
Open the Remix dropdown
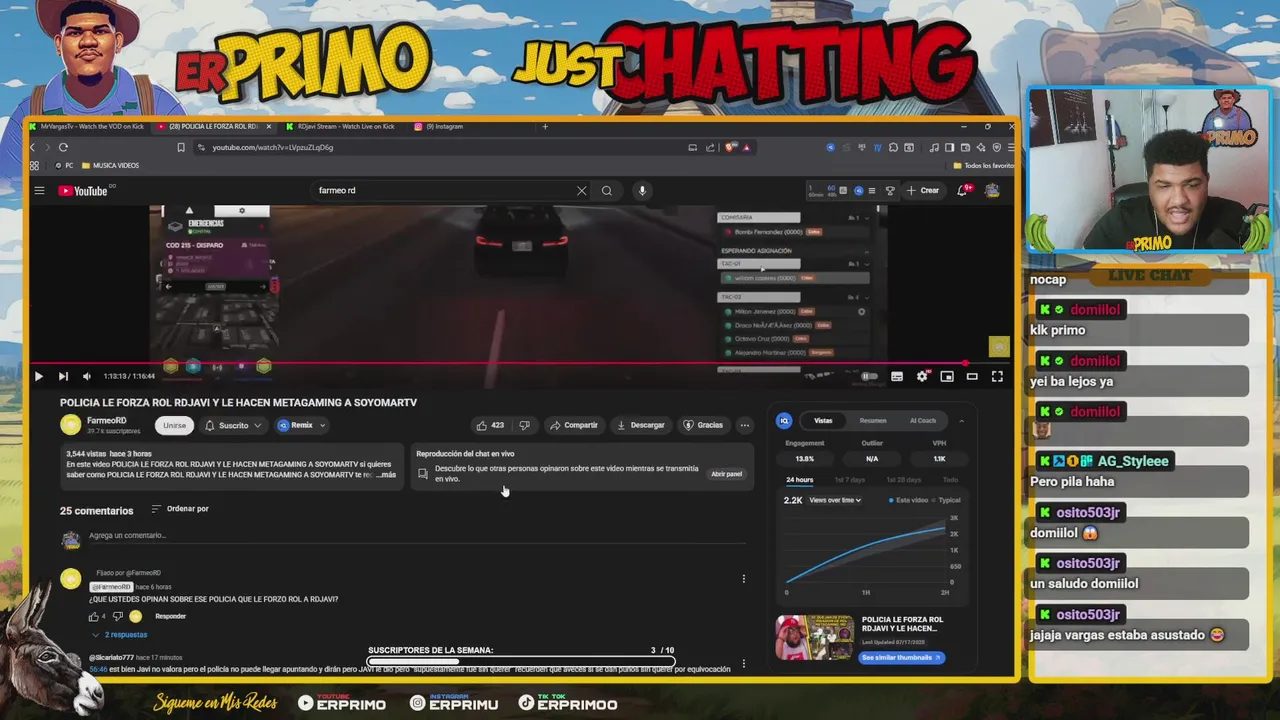[x=302, y=425]
